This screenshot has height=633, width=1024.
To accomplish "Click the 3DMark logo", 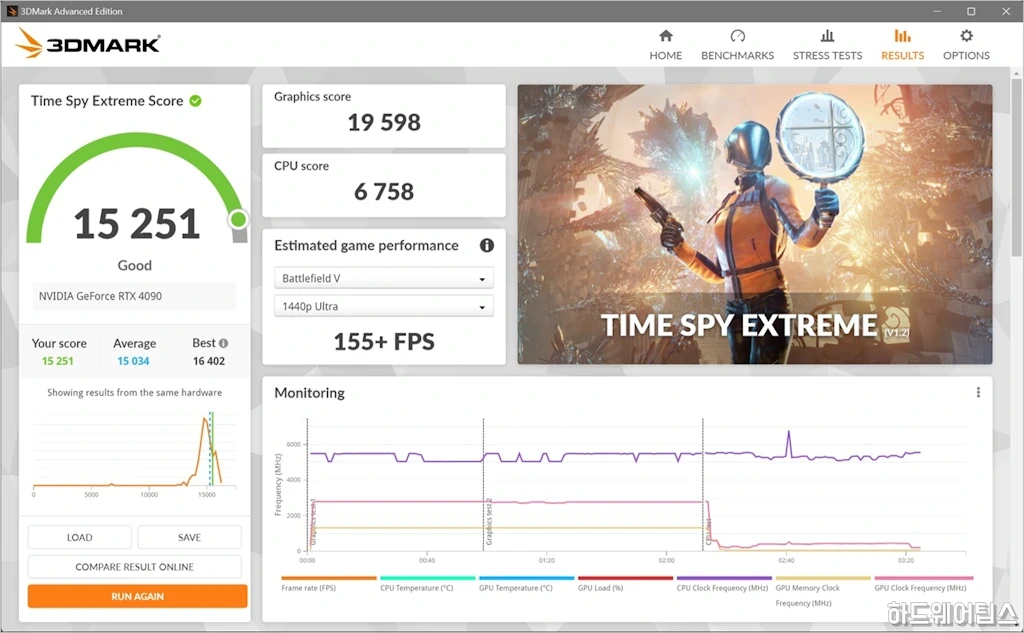I will tap(88, 43).
